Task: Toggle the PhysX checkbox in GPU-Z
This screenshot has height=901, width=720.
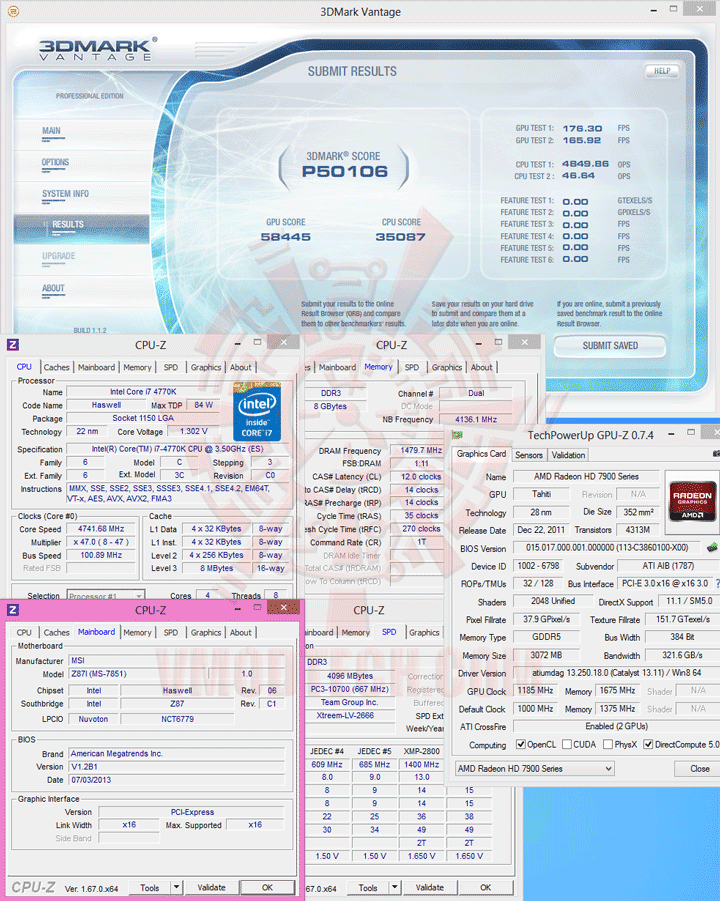Action: (x=608, y=745)
